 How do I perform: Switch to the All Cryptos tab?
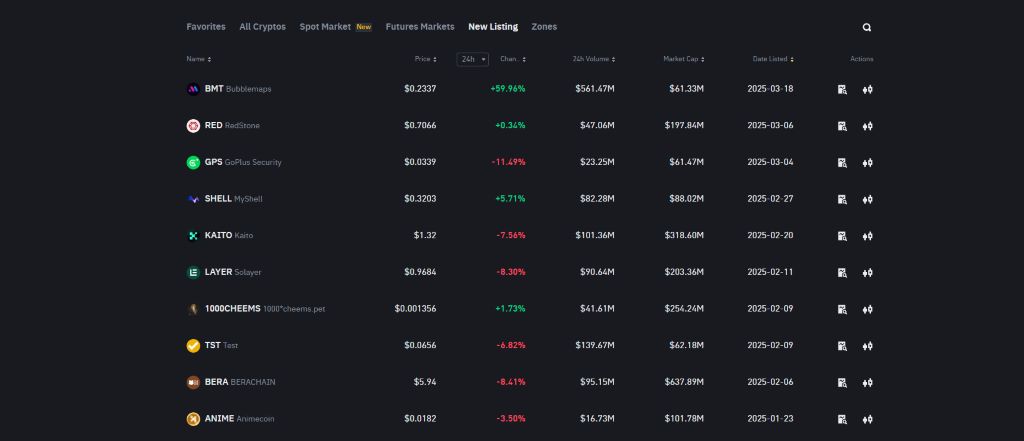[263, 27]
